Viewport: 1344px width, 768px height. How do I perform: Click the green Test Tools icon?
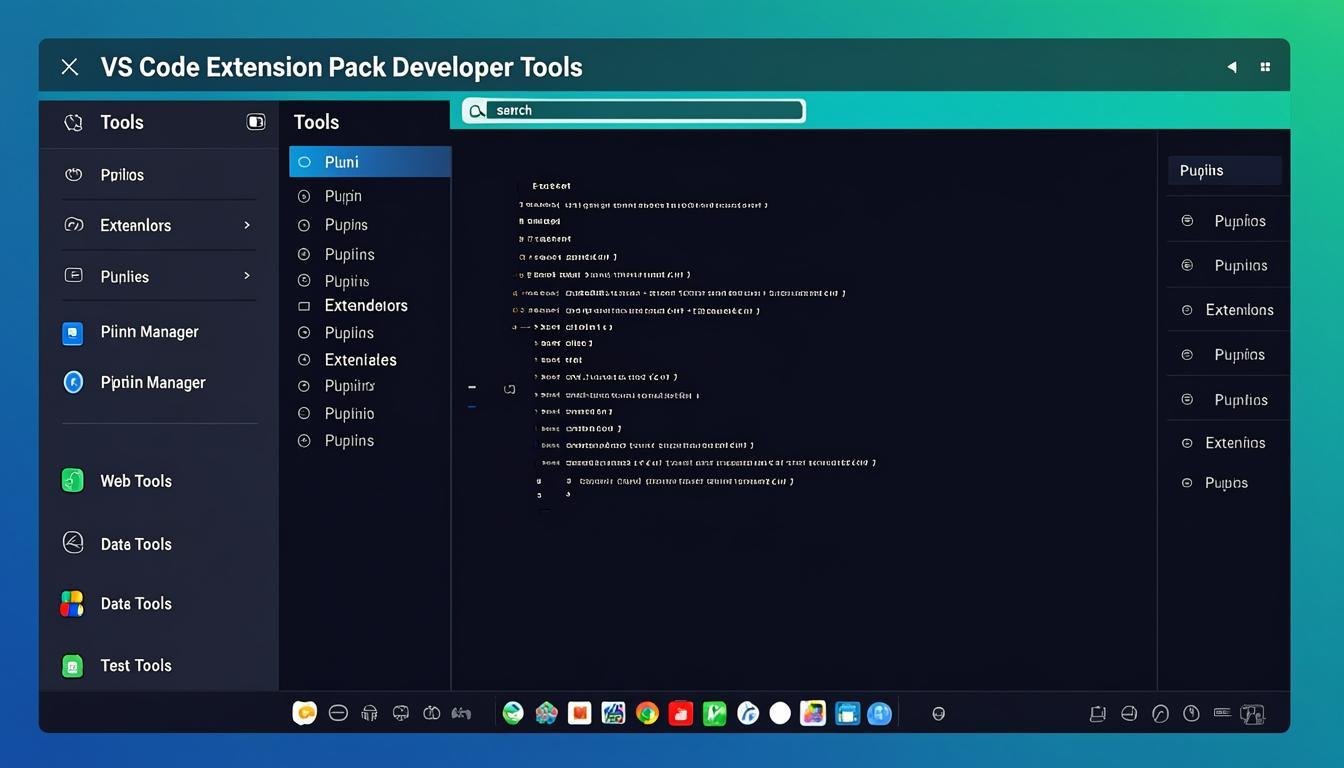[x=72, y=666]
